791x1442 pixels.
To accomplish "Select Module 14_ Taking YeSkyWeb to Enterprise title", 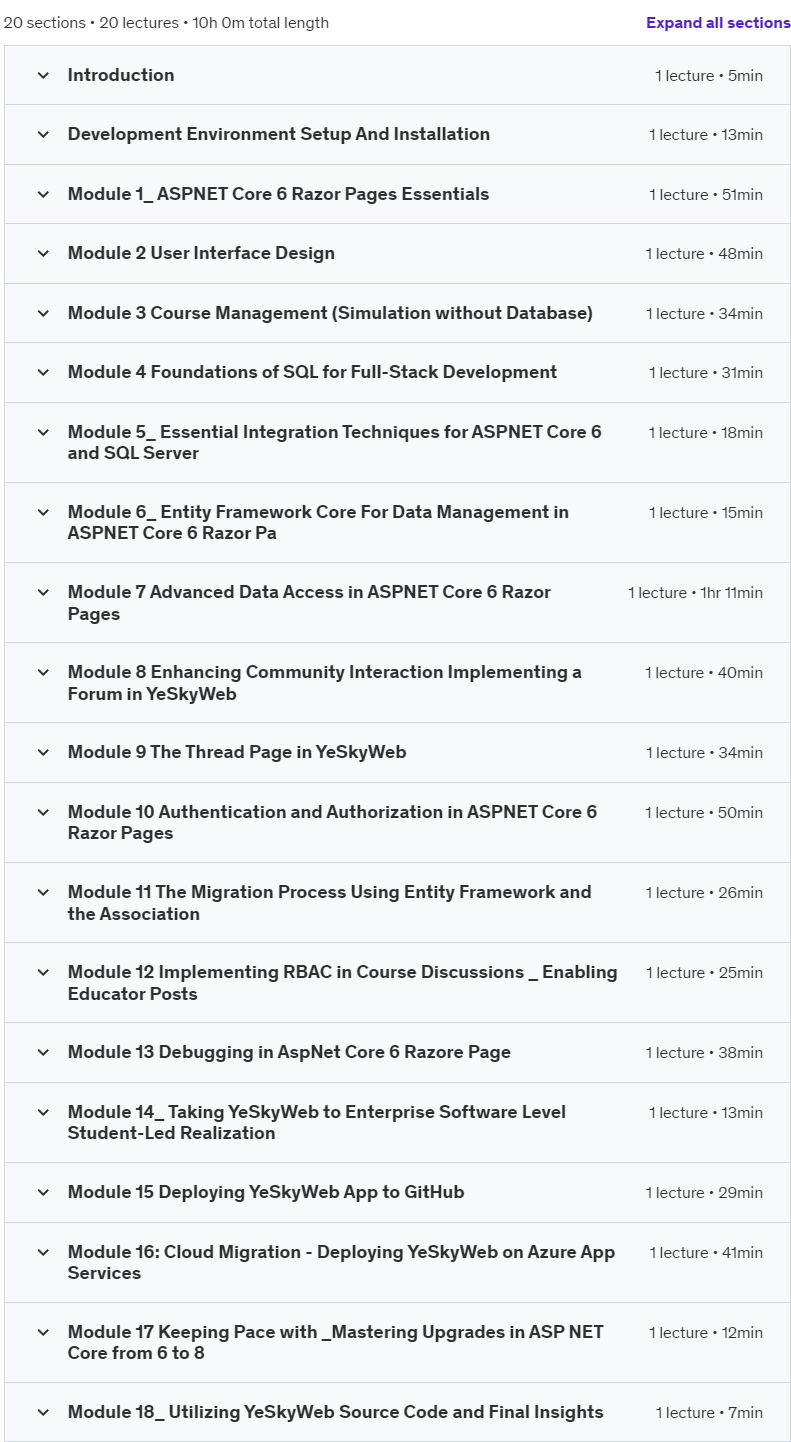I will (317, 1122).
